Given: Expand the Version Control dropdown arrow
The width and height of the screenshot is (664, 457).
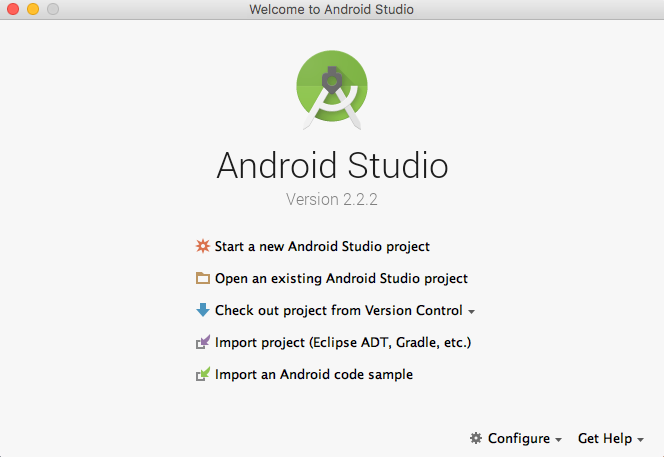Looking at the screenshot, I should 471,312.
